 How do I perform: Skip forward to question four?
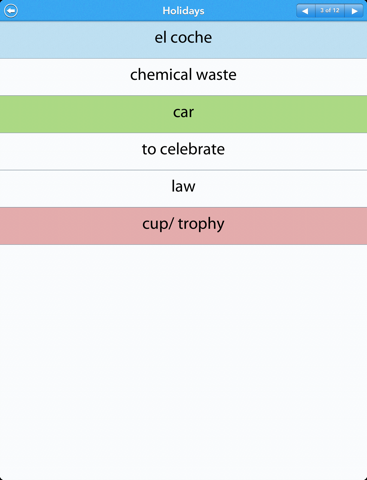[354, 11]
